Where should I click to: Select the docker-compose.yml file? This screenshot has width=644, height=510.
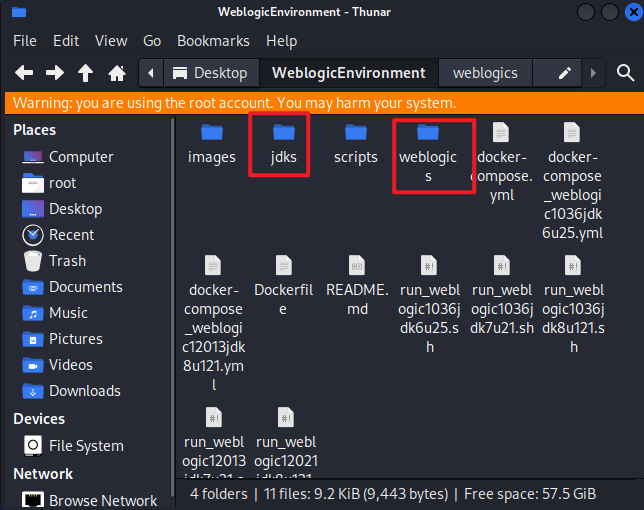501,163
